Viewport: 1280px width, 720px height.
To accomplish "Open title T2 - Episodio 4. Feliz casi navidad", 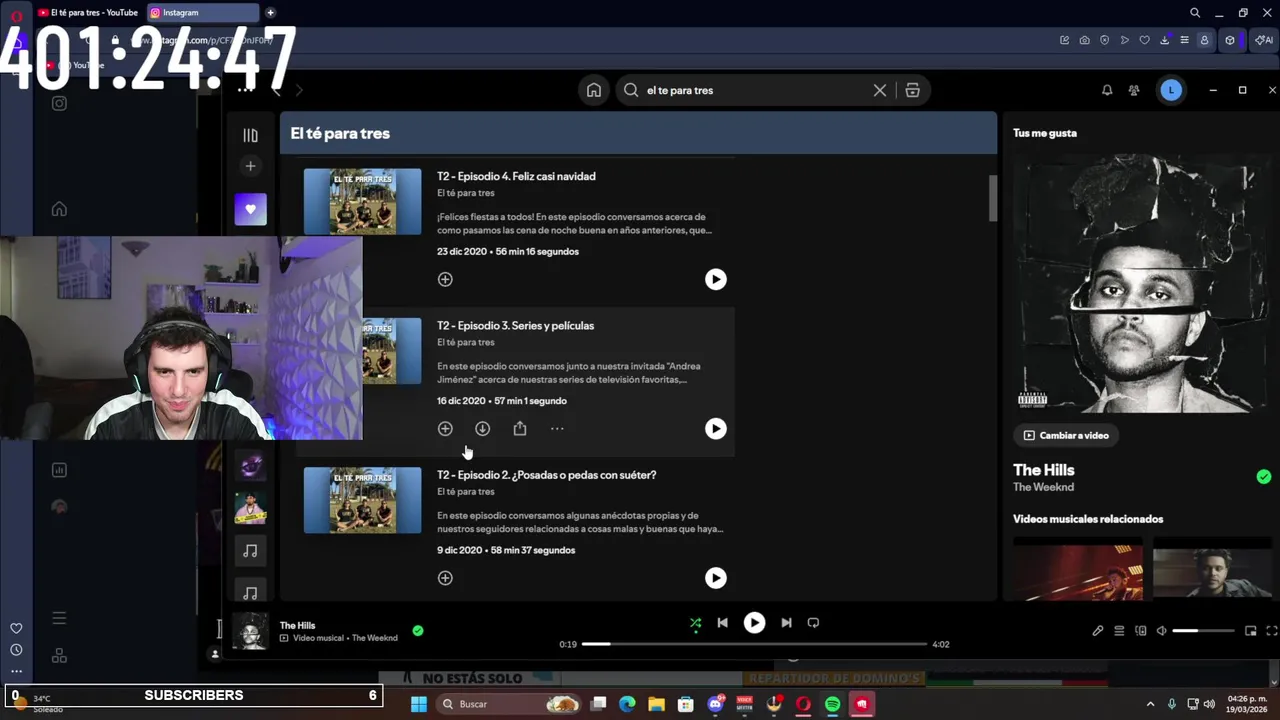I will [516, 176].
